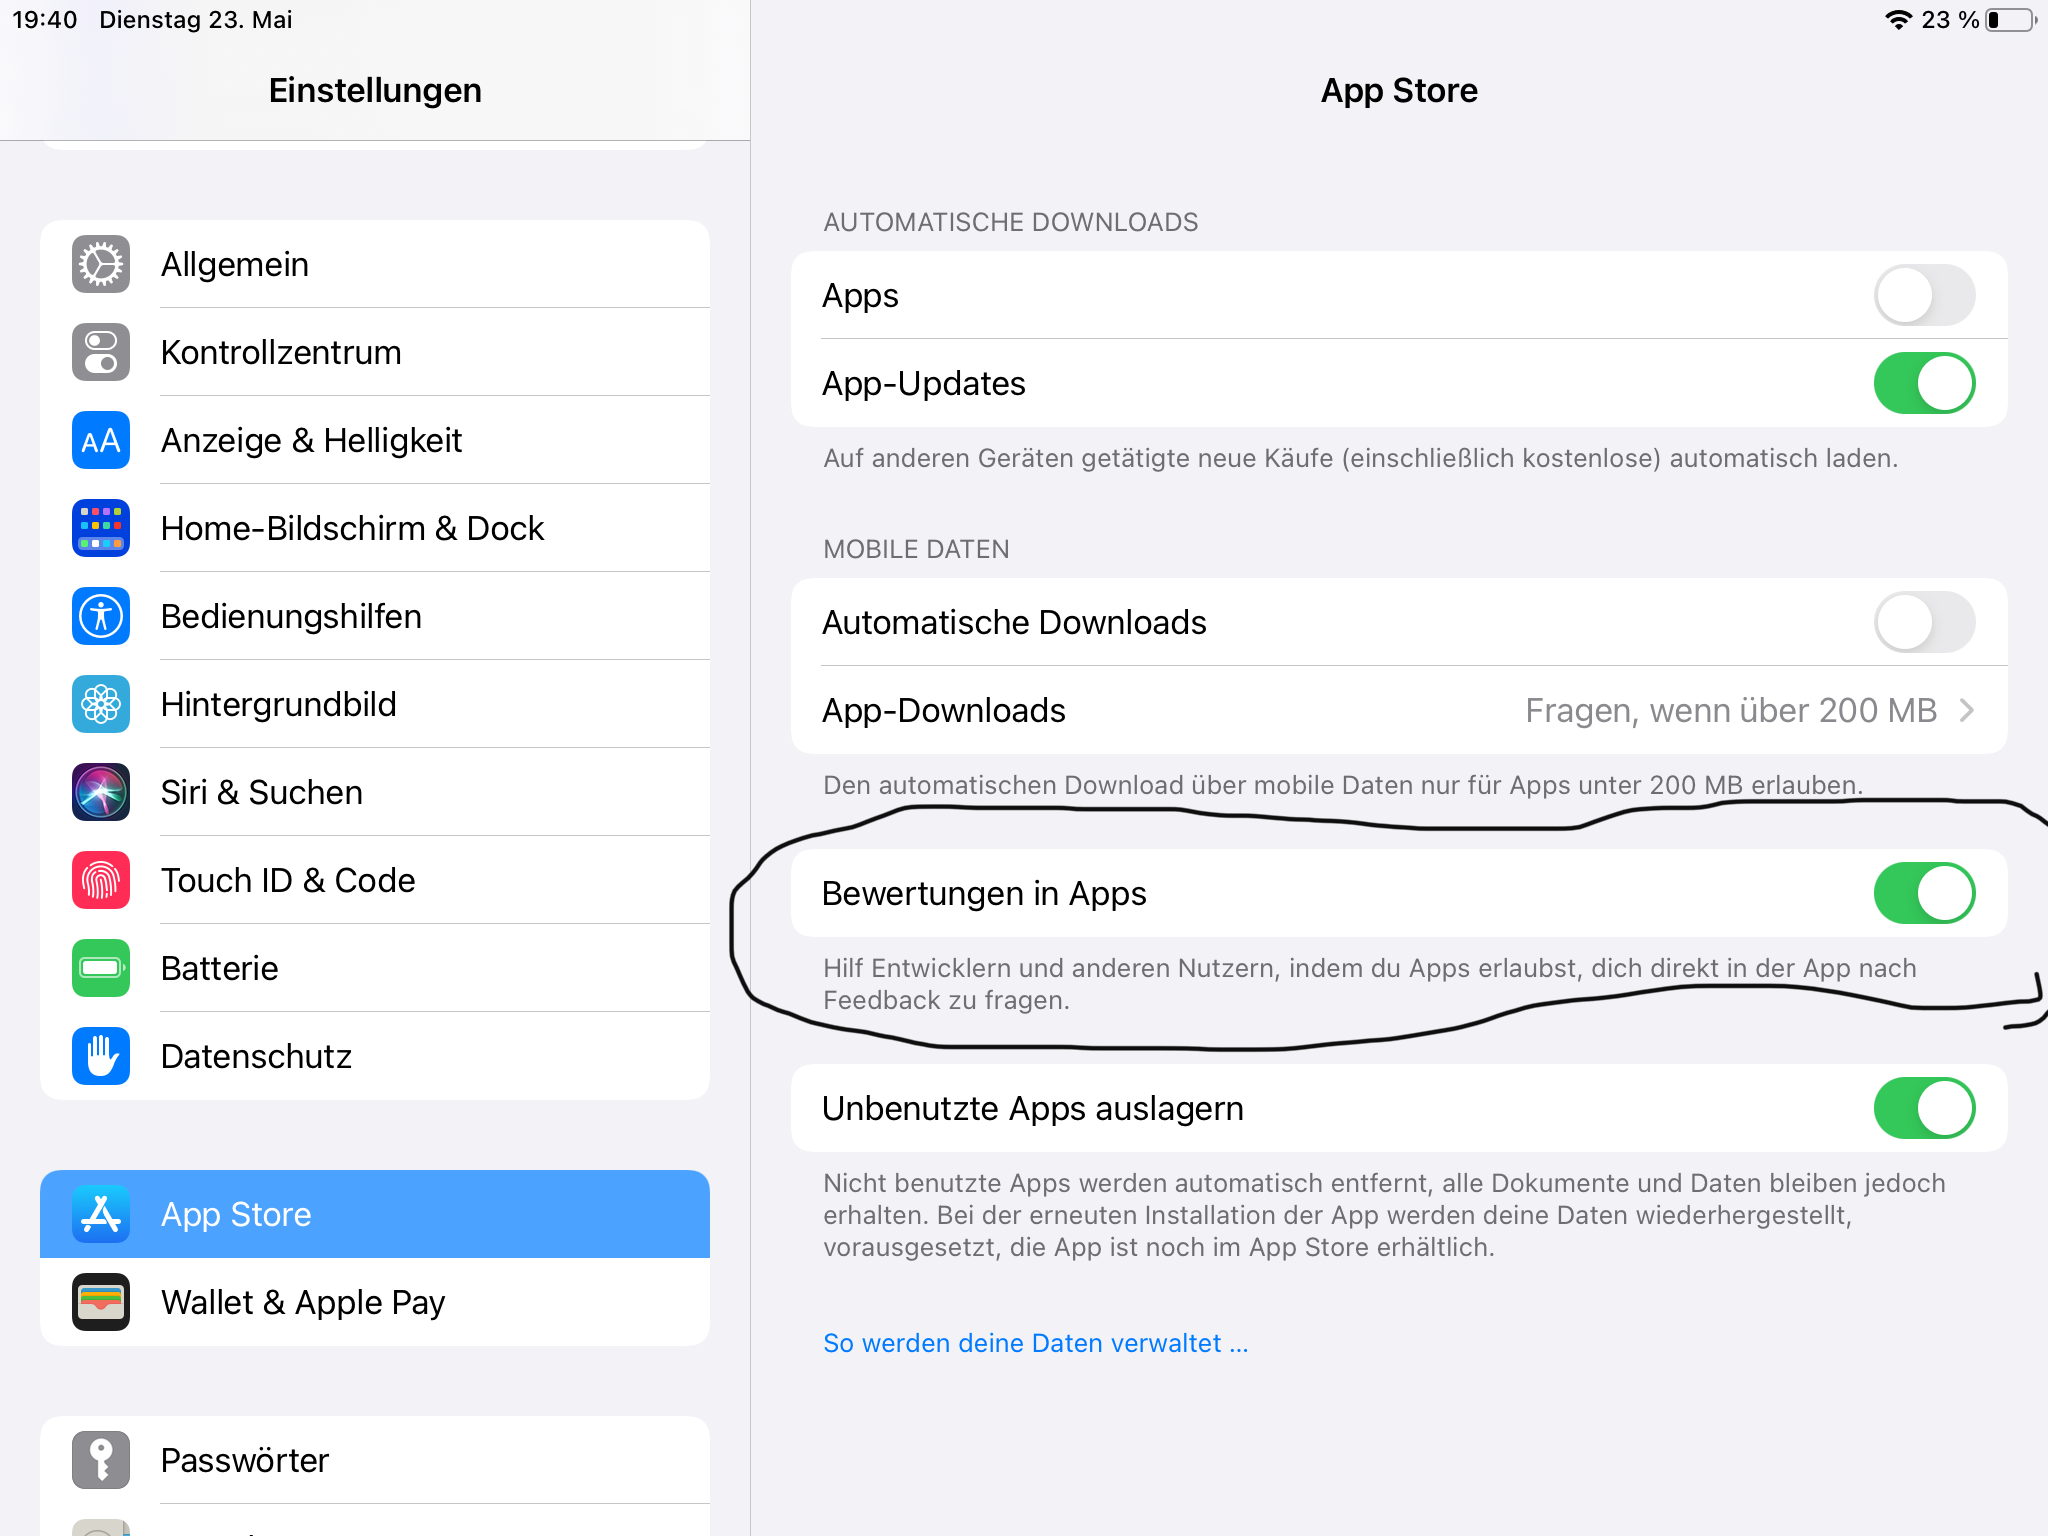Tap the green Batterie icon
2048x1536 pixels.
(x=101, y=968)
